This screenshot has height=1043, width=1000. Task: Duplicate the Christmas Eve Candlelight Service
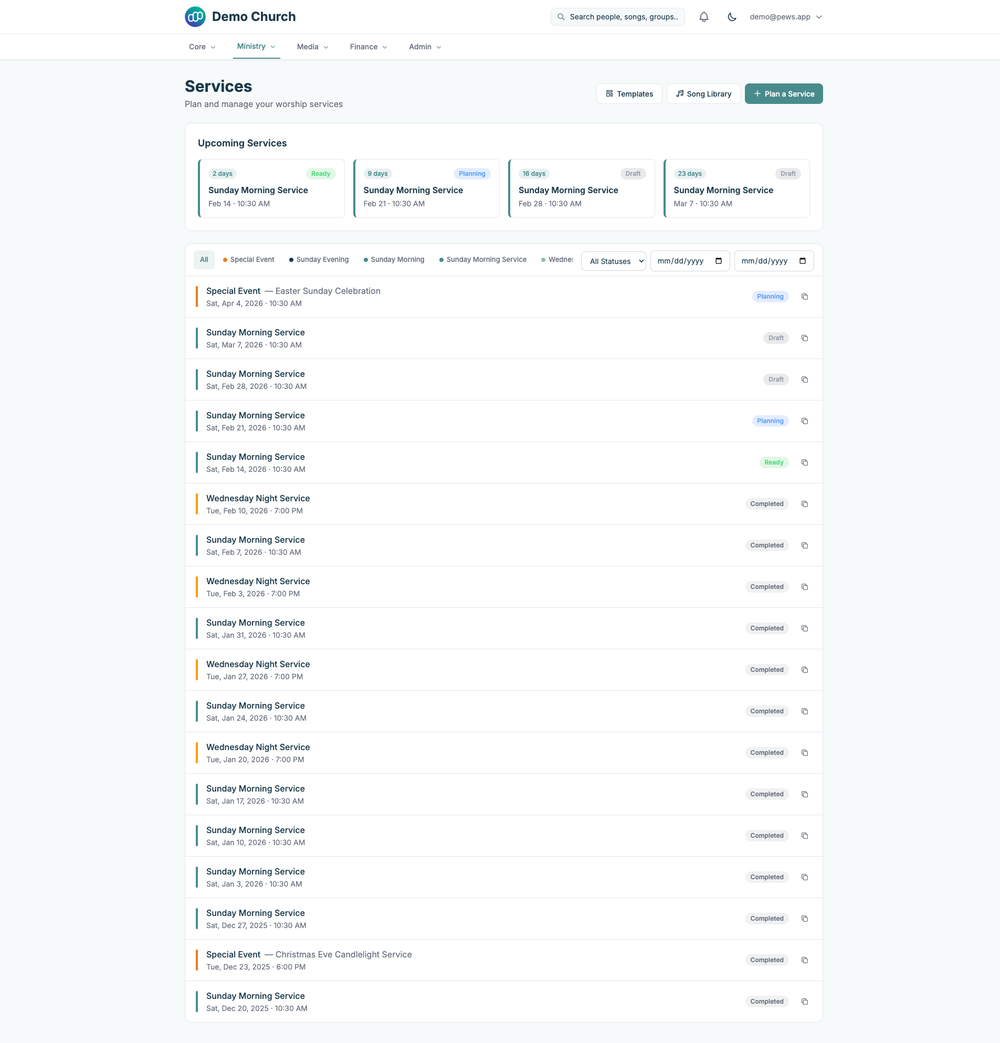(x=804, y=960)
